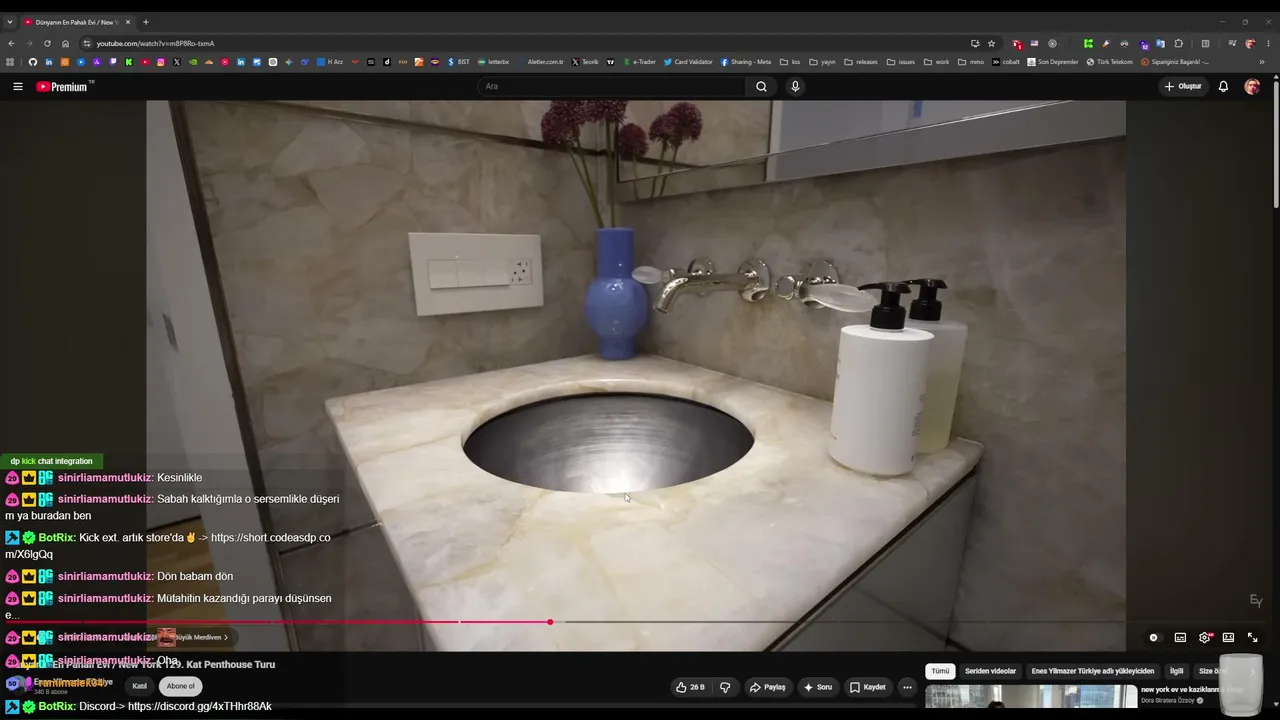Expand the releases bookmark folder
The width and height of the screenshot is (1280, 720).
point(861,62)
